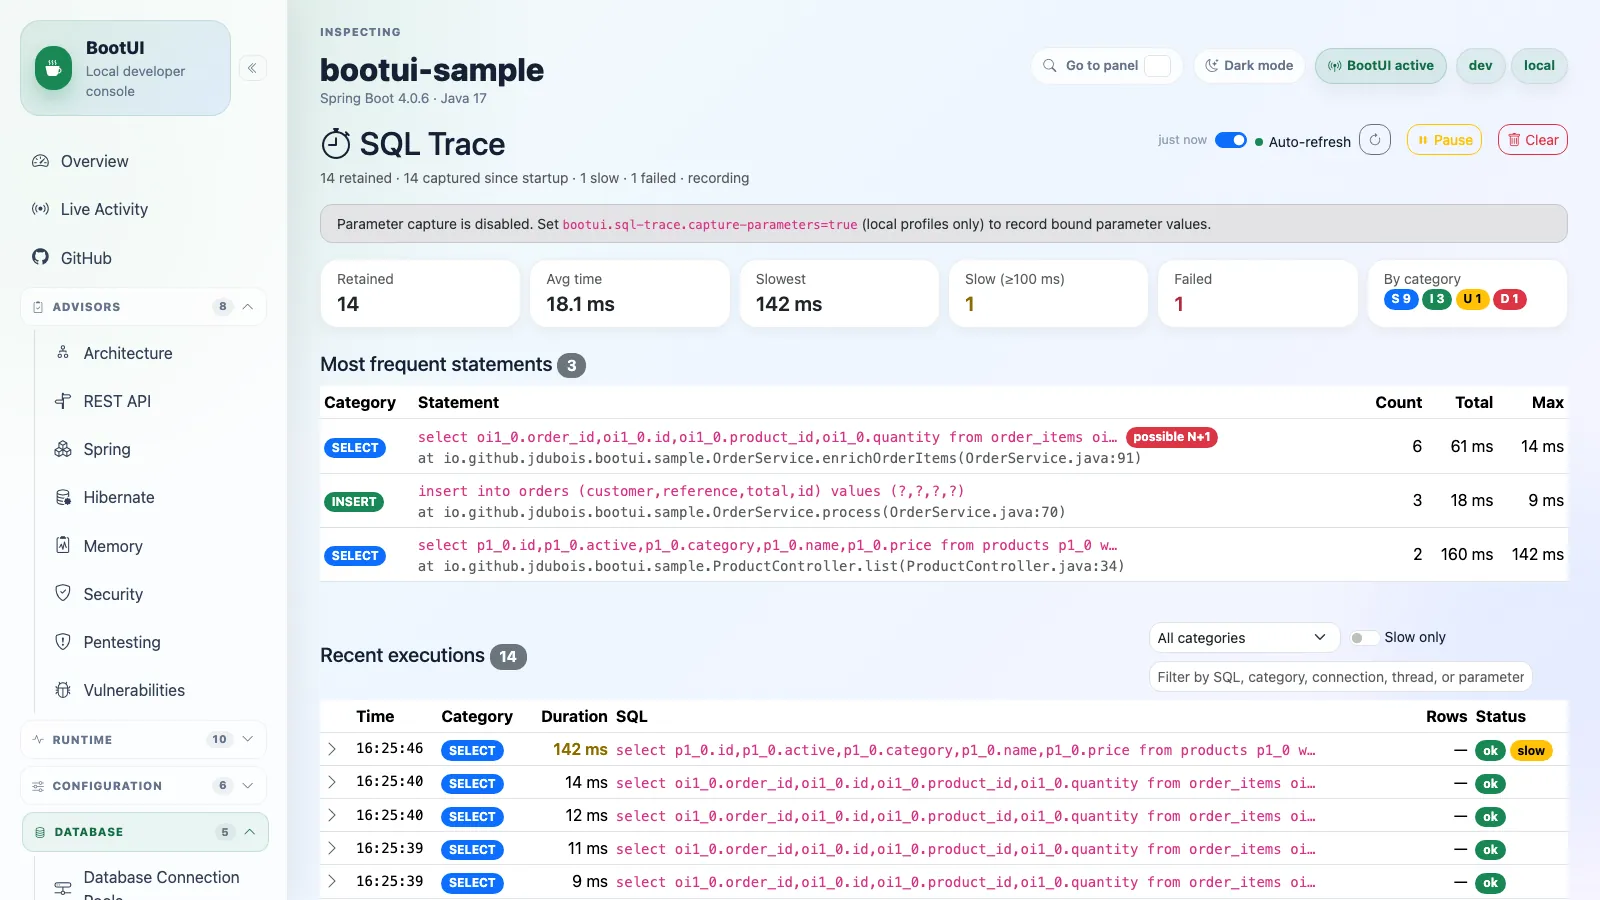Click the Security shield check icon
The image size is (1600, 900).
63,593
